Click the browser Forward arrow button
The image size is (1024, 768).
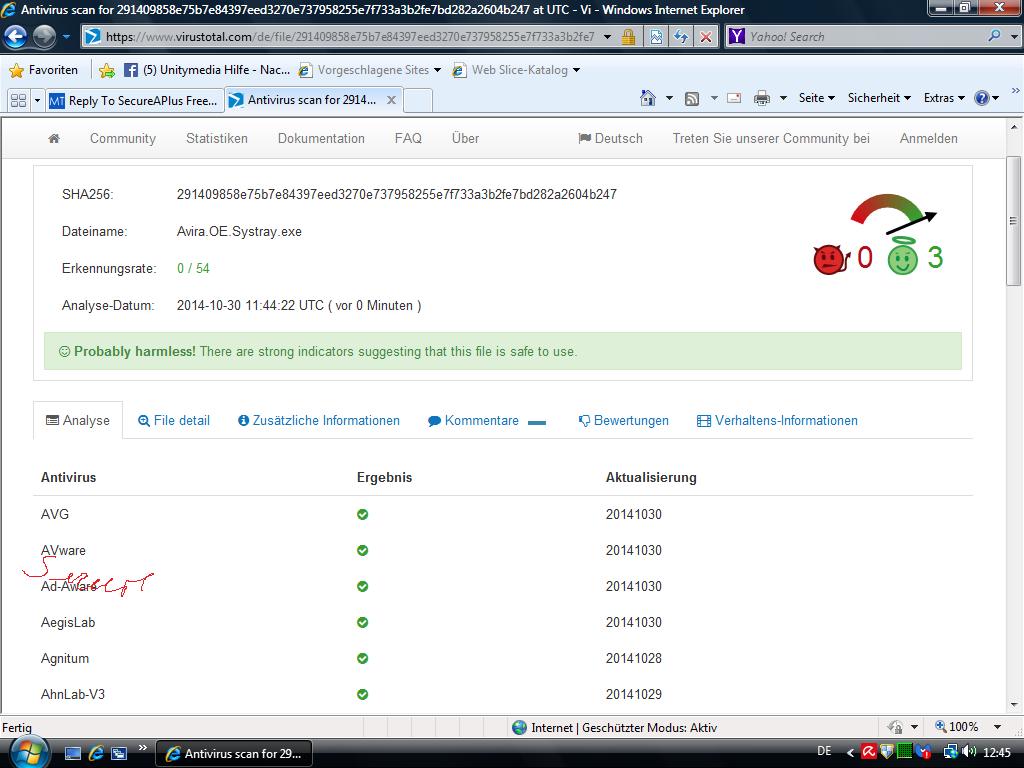[x=44, y=37]
